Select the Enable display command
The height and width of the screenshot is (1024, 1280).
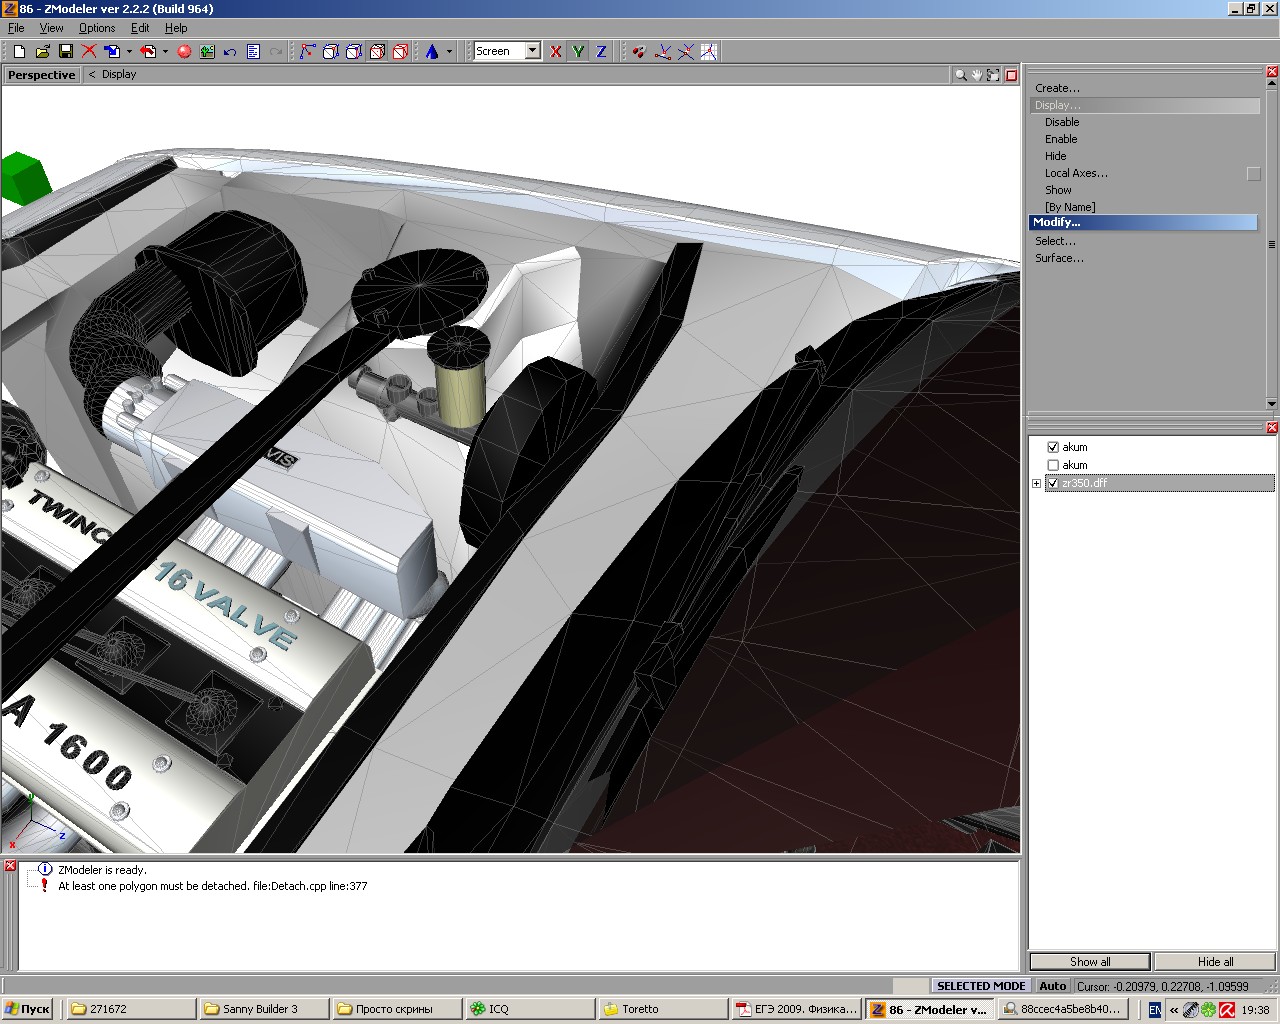click(x=1061, y=139)
